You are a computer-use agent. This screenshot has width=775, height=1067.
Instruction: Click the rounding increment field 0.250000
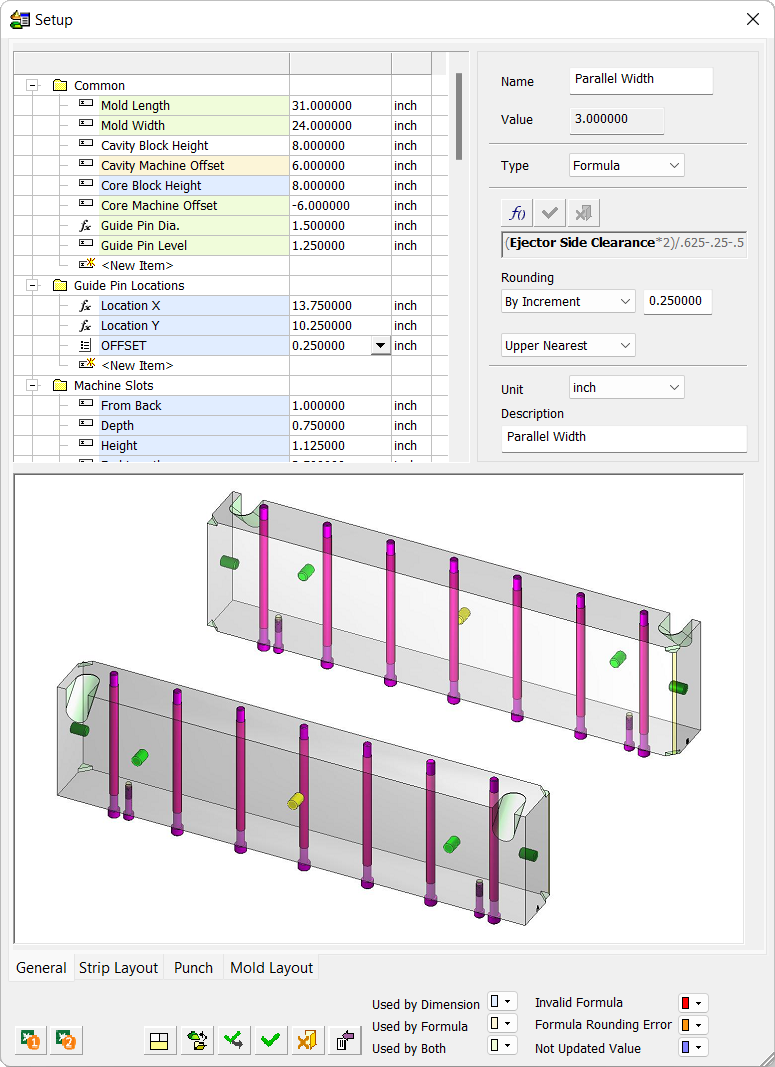678,301
